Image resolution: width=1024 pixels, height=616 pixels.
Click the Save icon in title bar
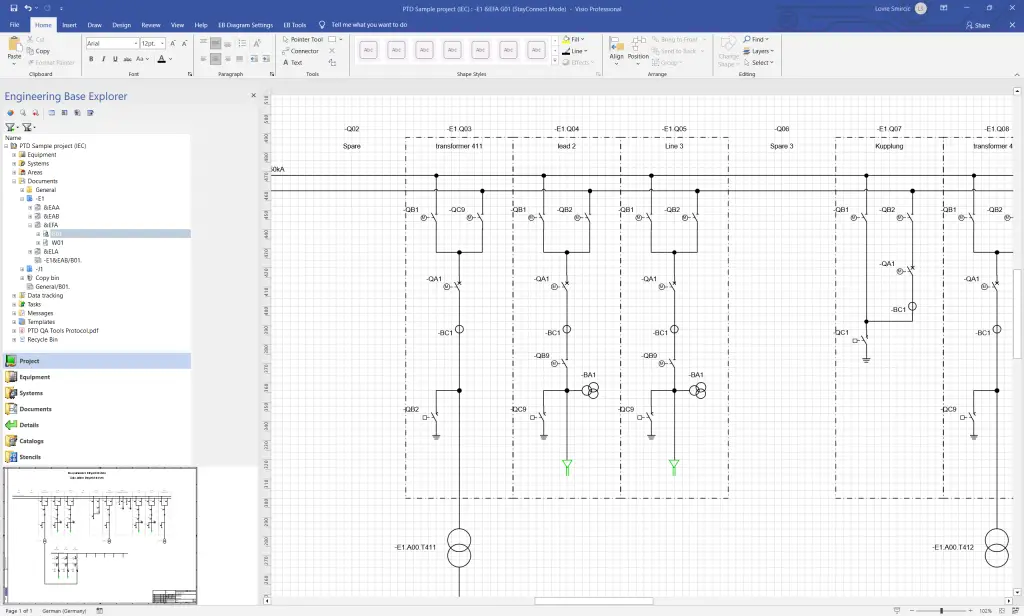[x=12, y=8]
